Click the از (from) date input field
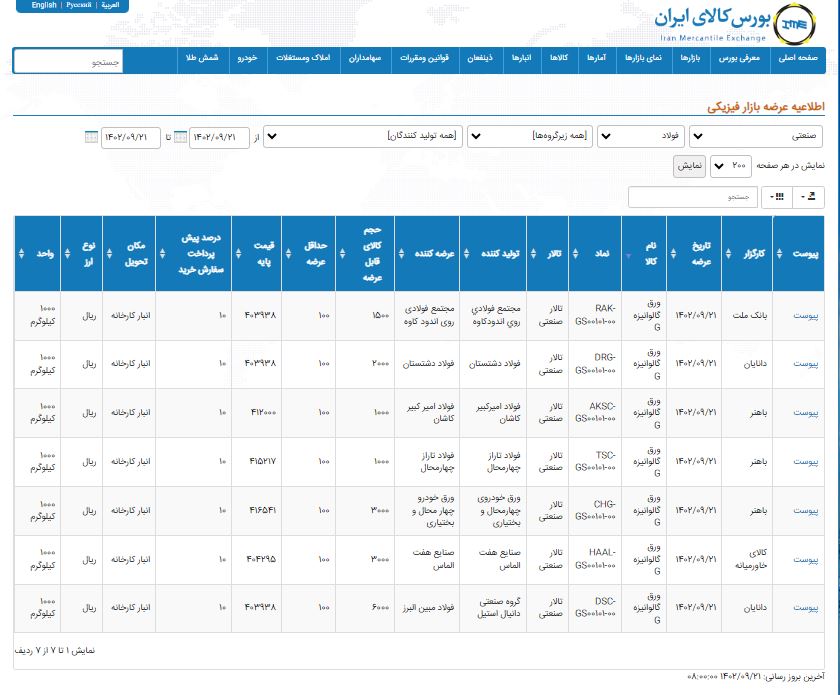Viewport: 840px width, 695px height. click(219, 138)
